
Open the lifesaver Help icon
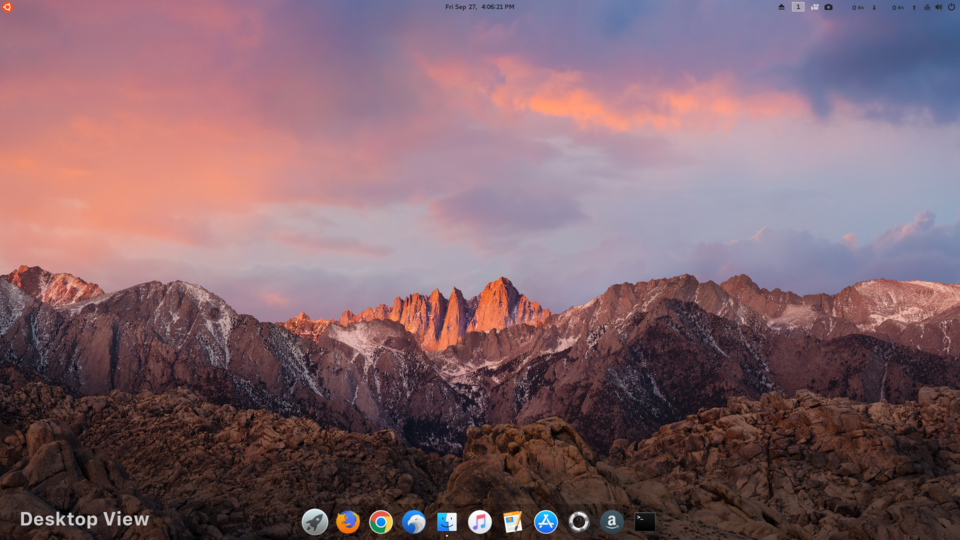point(579,522)
